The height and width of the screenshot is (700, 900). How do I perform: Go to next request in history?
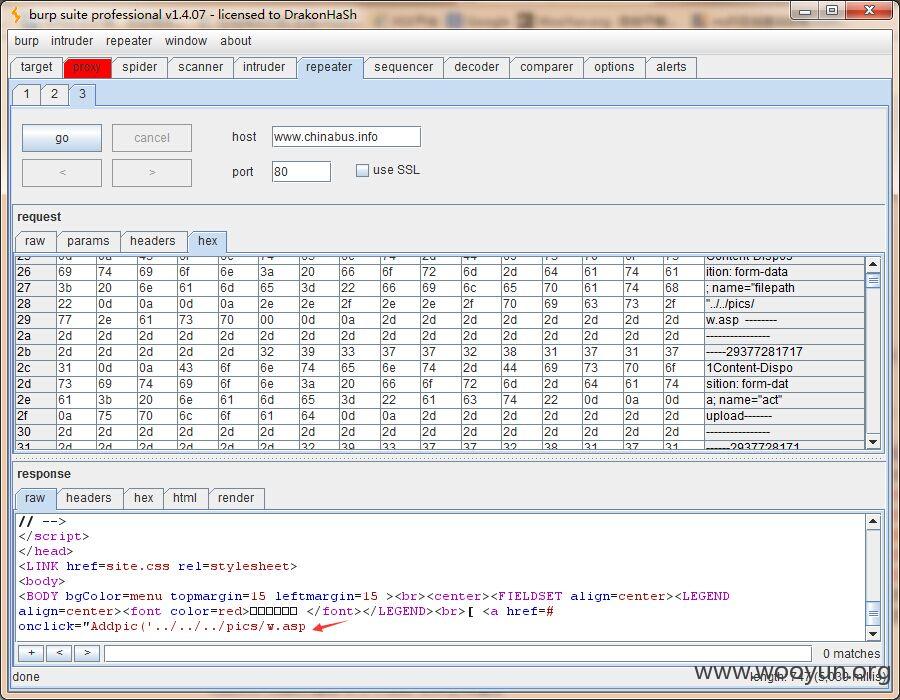(152, 173)
